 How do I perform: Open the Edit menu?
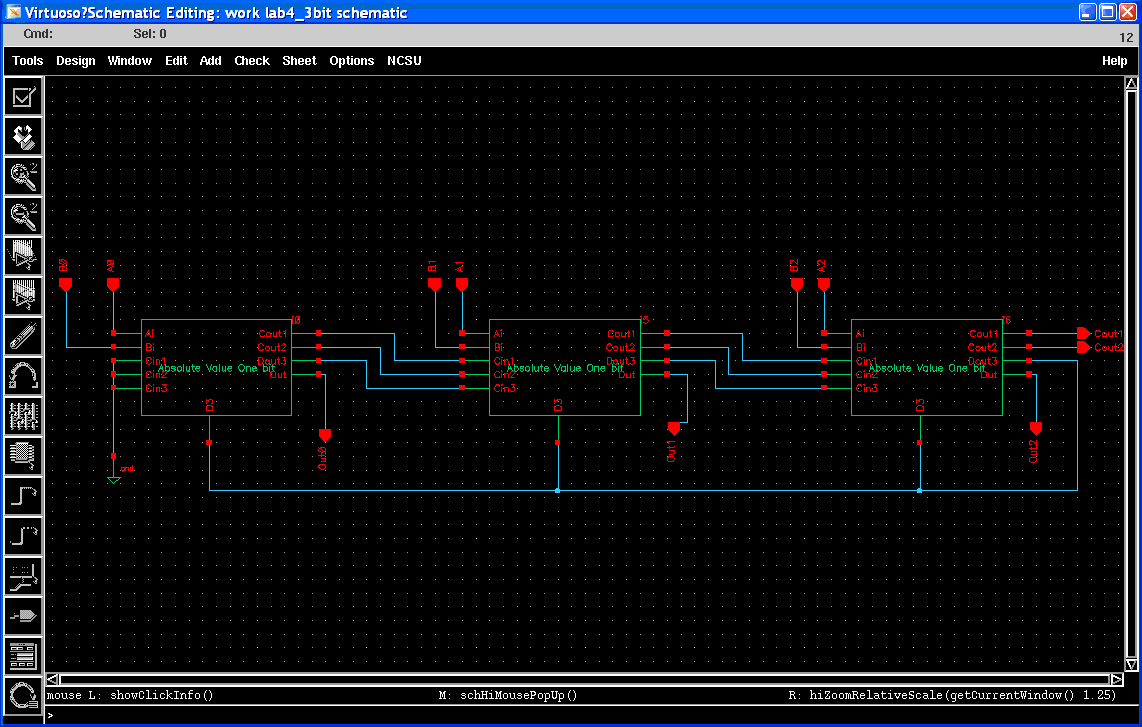pyautogui.click(x=176, y=61)
